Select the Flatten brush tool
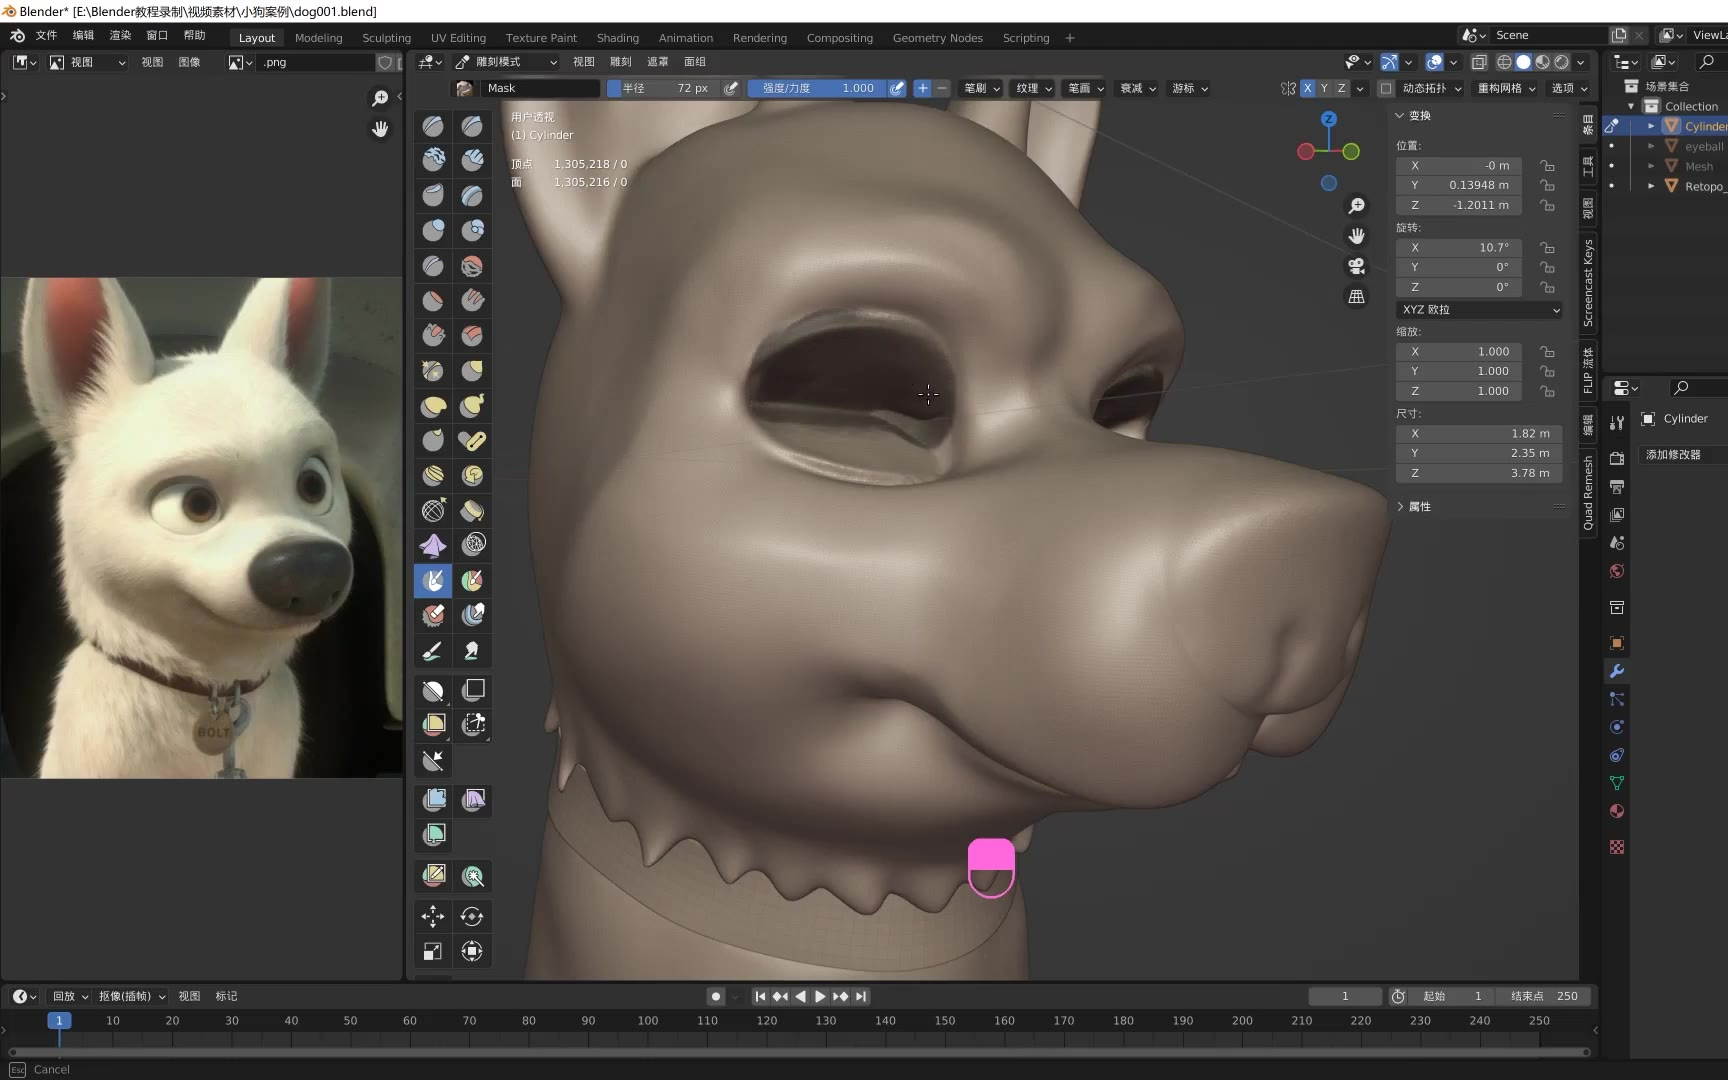1728x1080 pixels. [433, 300]
